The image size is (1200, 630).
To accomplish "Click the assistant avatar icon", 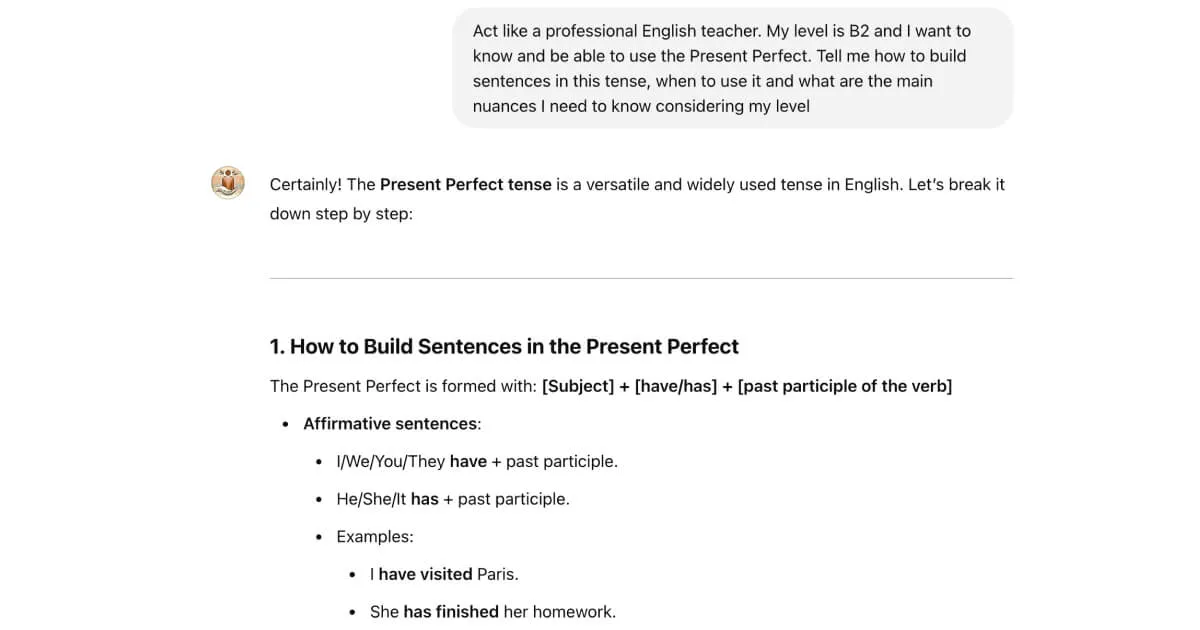I will coord(228,183).
